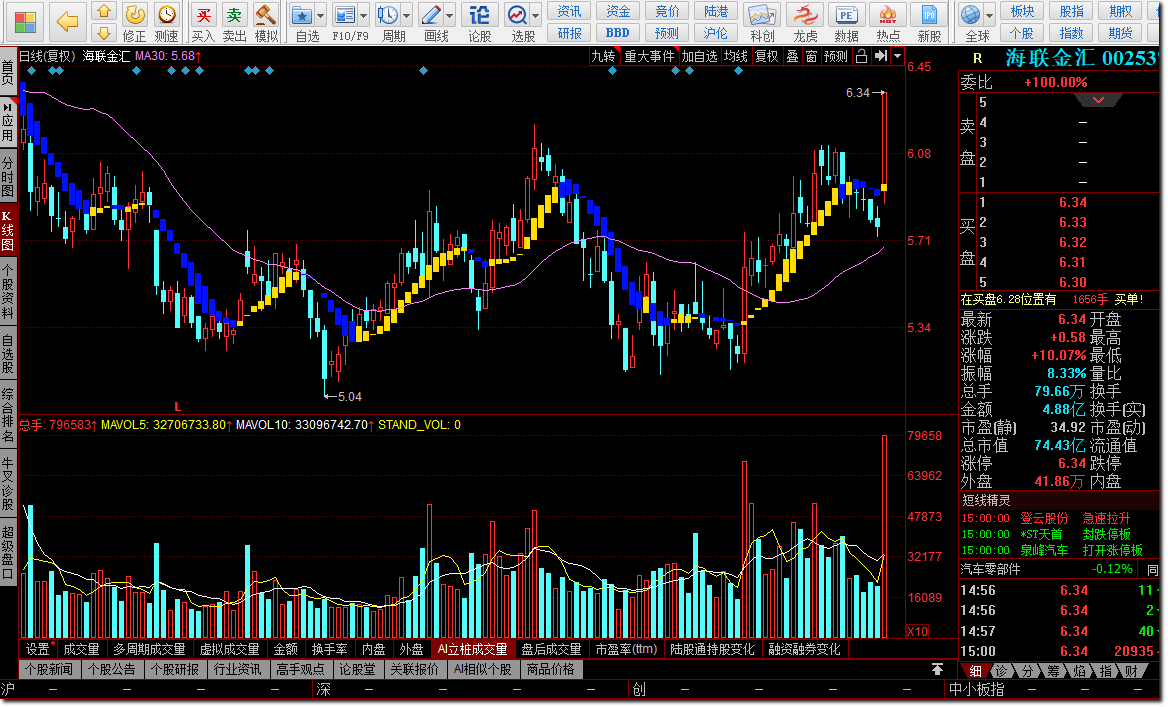1168x707 pixels.
Task: Toggle the 窗 window option
Action: pyautogui.click(x=811, y=56)
